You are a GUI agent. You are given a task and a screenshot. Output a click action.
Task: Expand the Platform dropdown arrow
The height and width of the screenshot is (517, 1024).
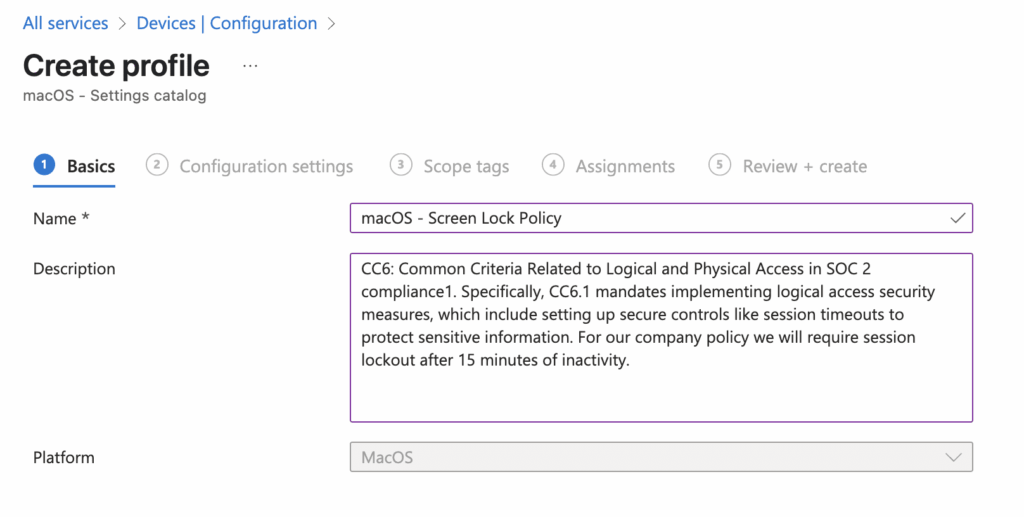(954, 457)
